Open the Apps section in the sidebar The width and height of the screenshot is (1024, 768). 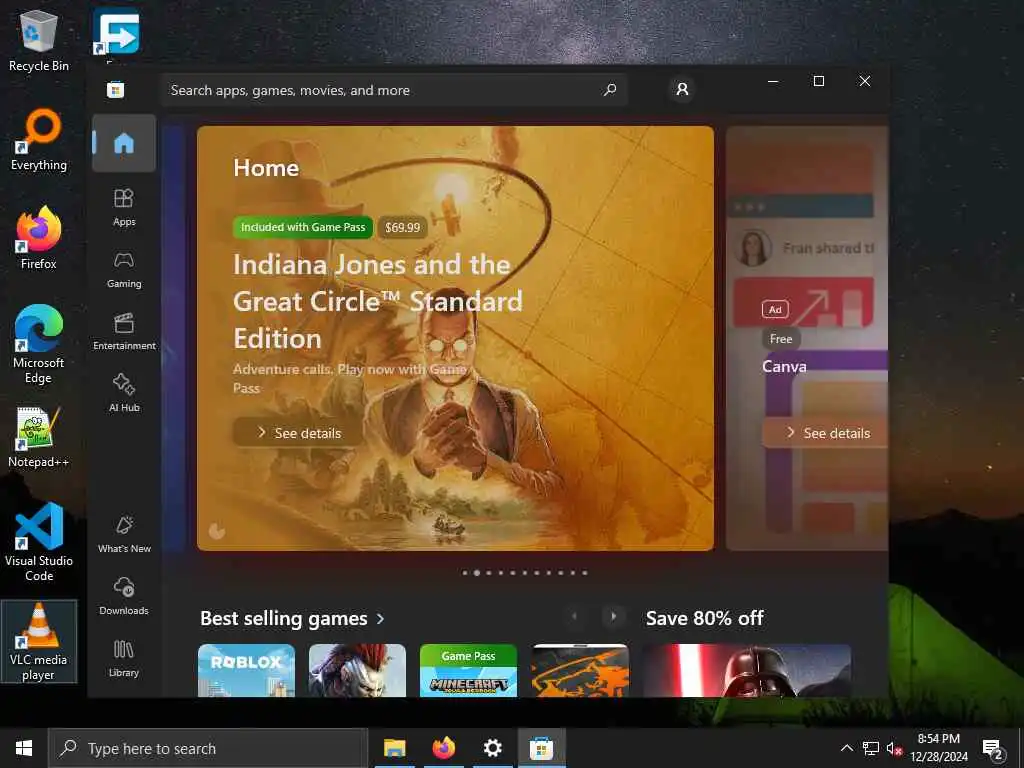click(124, 208)
